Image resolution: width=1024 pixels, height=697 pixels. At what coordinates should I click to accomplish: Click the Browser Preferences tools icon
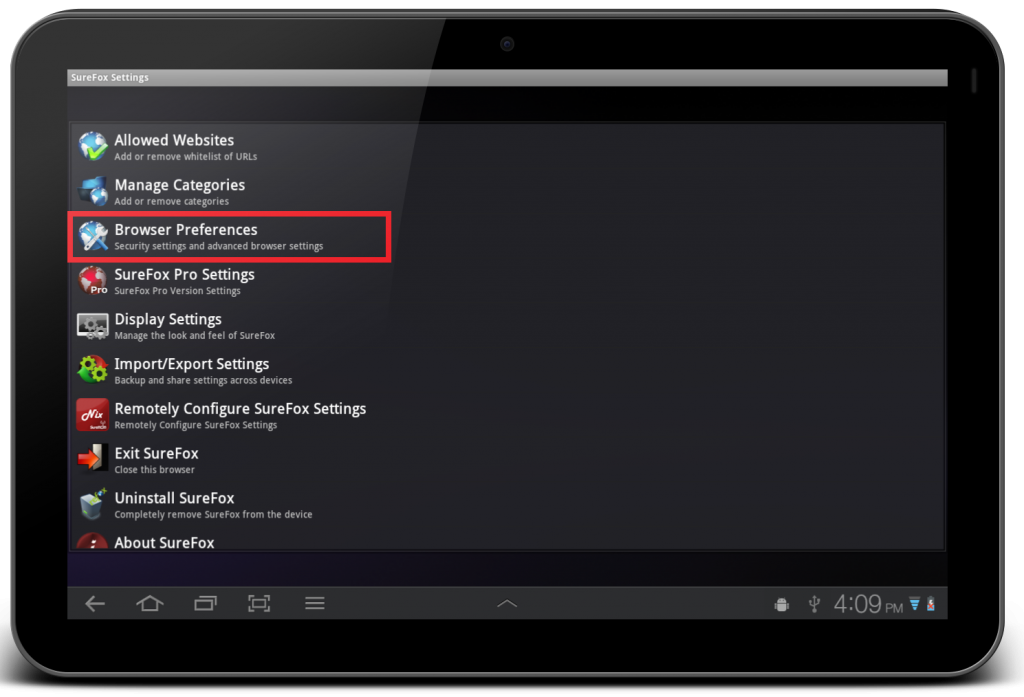93,236
